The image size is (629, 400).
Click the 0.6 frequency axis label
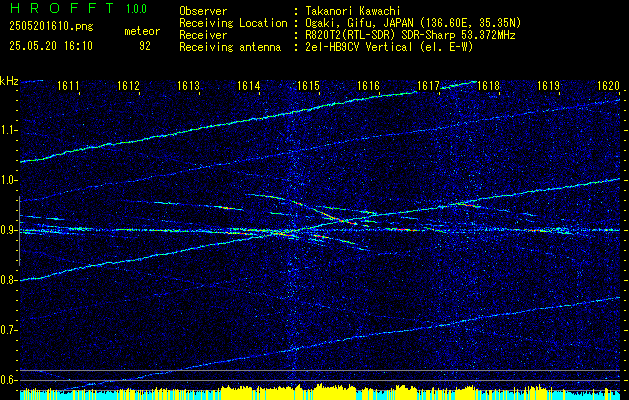9,380
